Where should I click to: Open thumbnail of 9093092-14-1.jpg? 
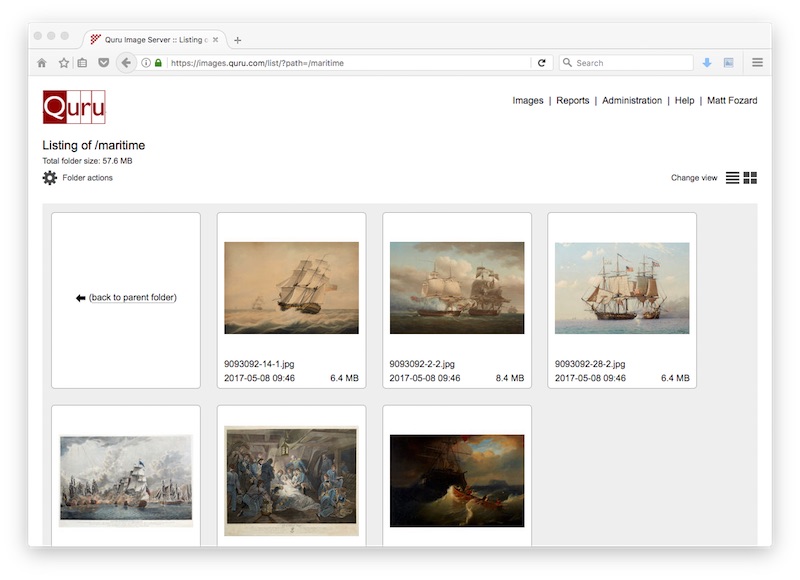click(291, 288)
